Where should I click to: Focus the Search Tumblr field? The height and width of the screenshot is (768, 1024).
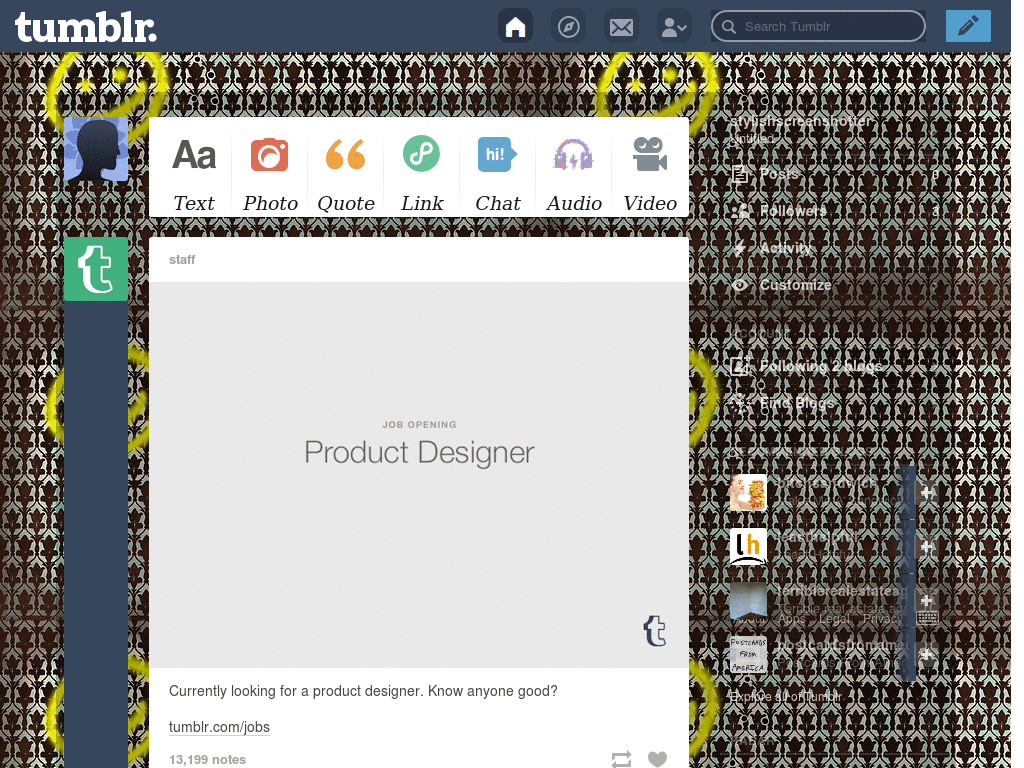pos(818,27)
